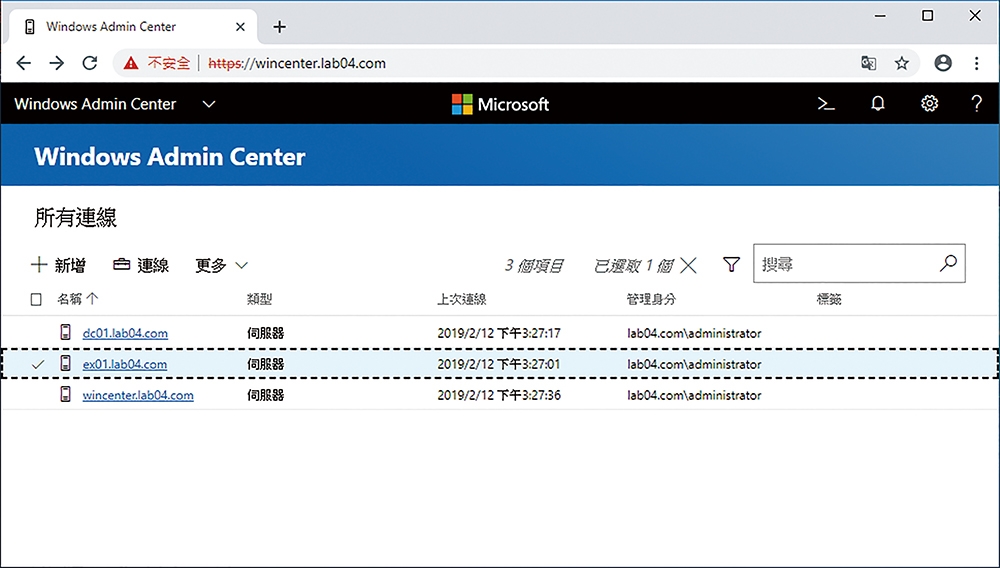
Task: Open the filter funnel icon
Action: [732, 264]
